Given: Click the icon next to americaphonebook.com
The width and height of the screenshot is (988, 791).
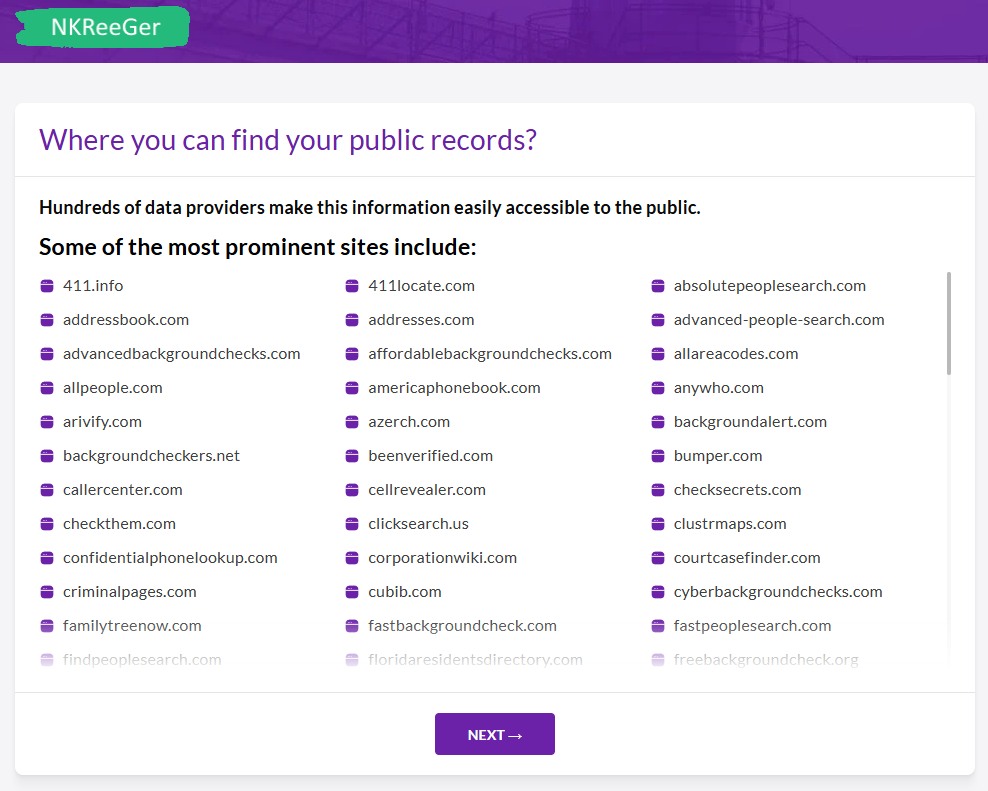Looking at the screenshot, I should point(352,388).
